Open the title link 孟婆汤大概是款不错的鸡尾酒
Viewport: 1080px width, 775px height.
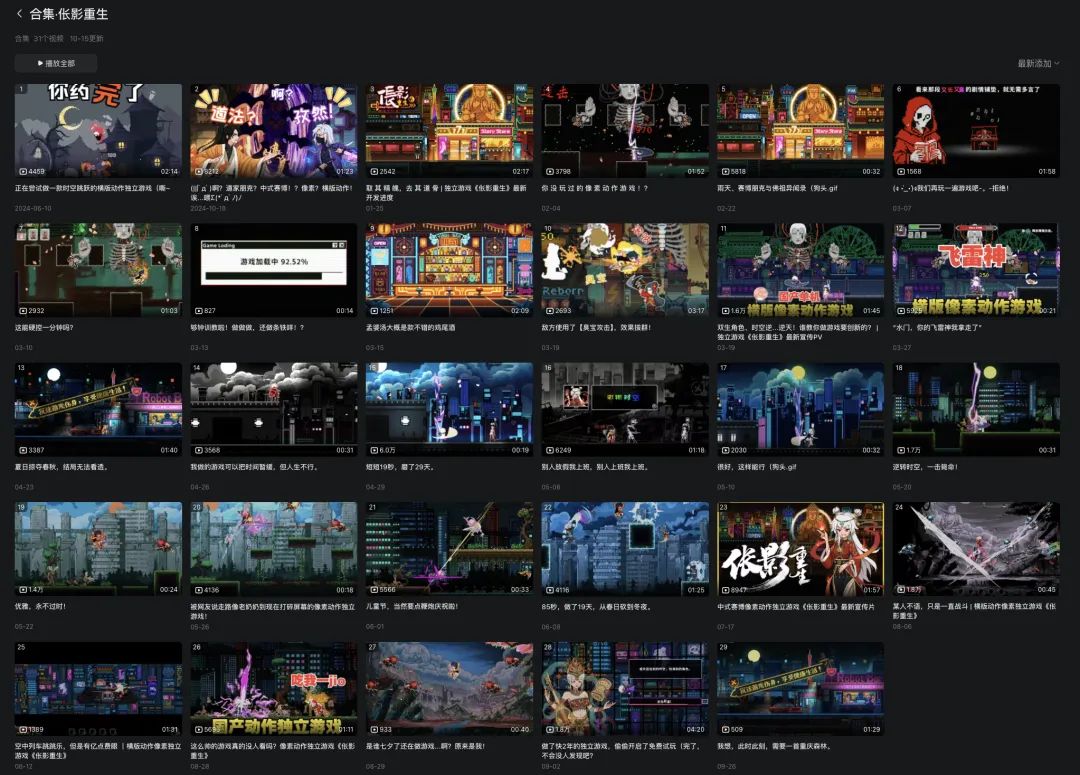coord(411,328)
